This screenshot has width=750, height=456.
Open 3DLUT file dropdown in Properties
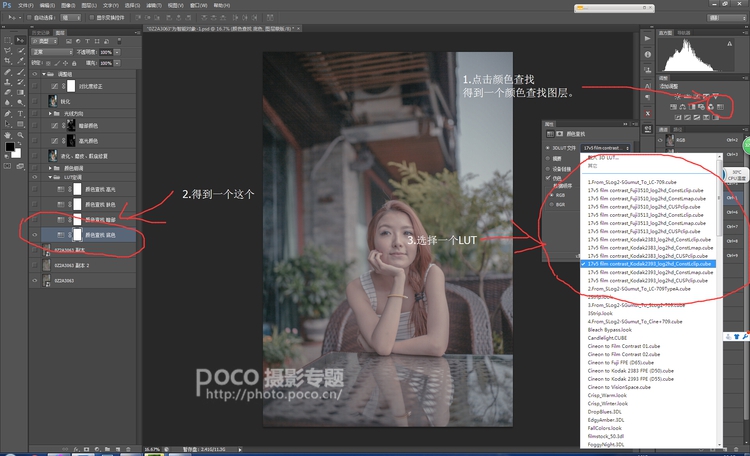point(606,148)
